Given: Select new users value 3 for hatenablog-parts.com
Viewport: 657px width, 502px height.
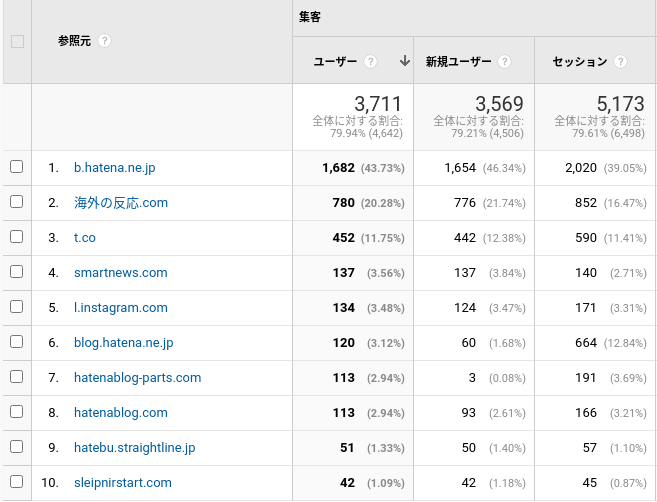Looking at the screenshot, I should coord(472,378).
